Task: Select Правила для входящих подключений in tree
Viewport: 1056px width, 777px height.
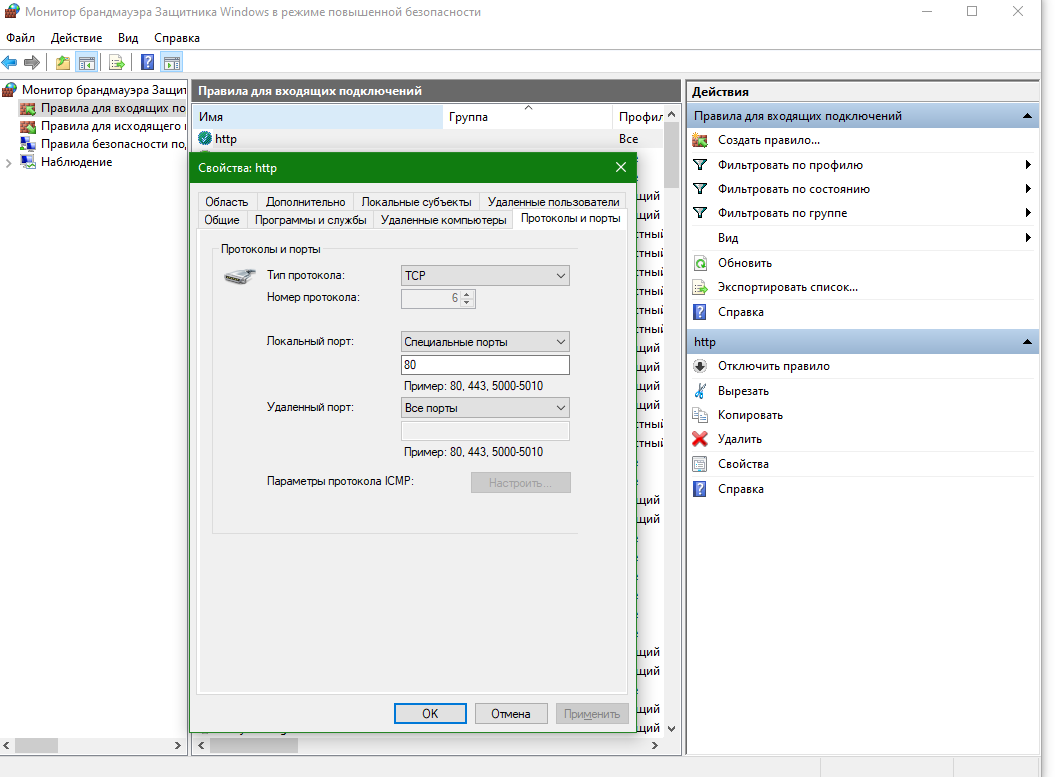Action: [102, 108]
